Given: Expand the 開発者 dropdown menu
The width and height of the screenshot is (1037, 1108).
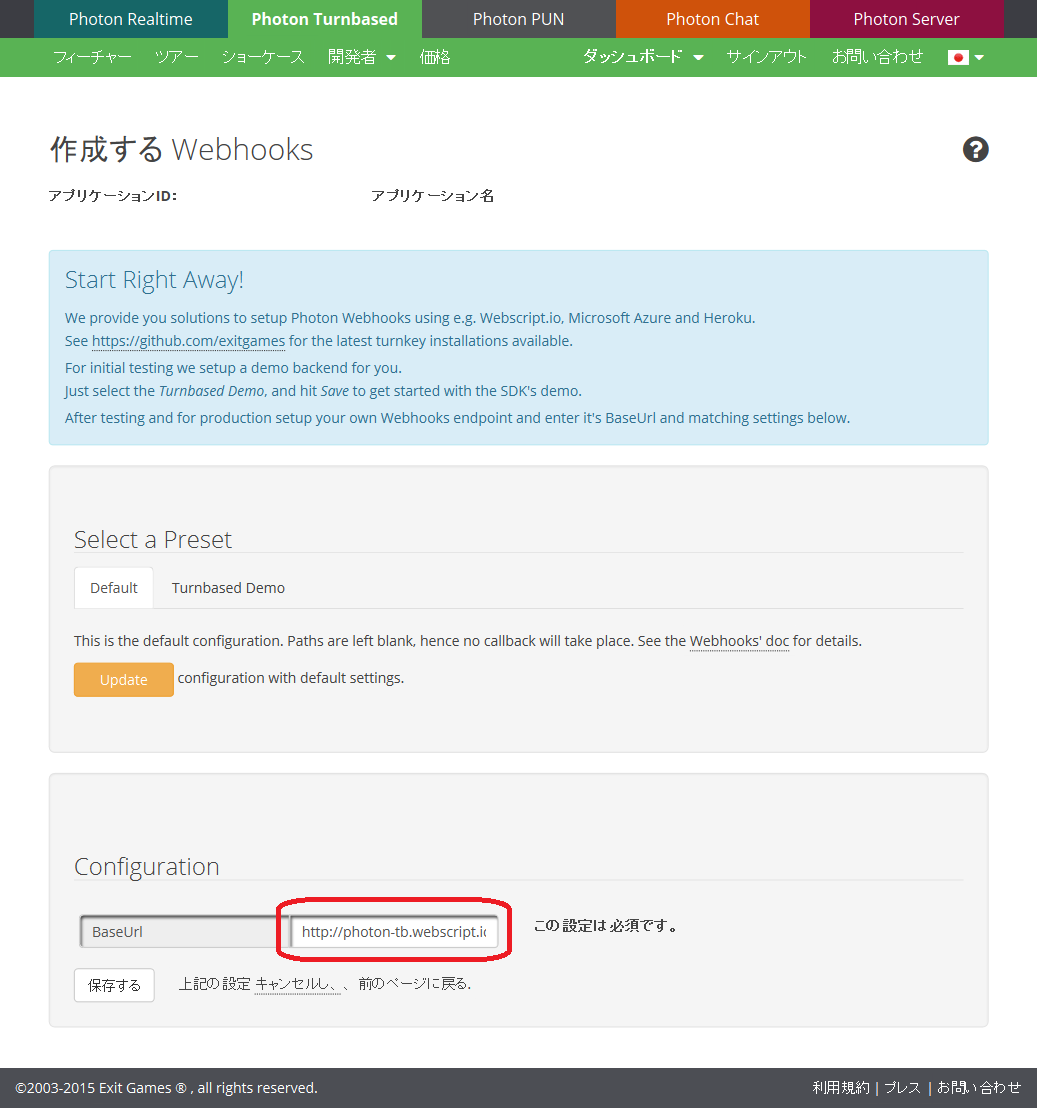Looking at the screenshot, I should click(x=361, y=57).
